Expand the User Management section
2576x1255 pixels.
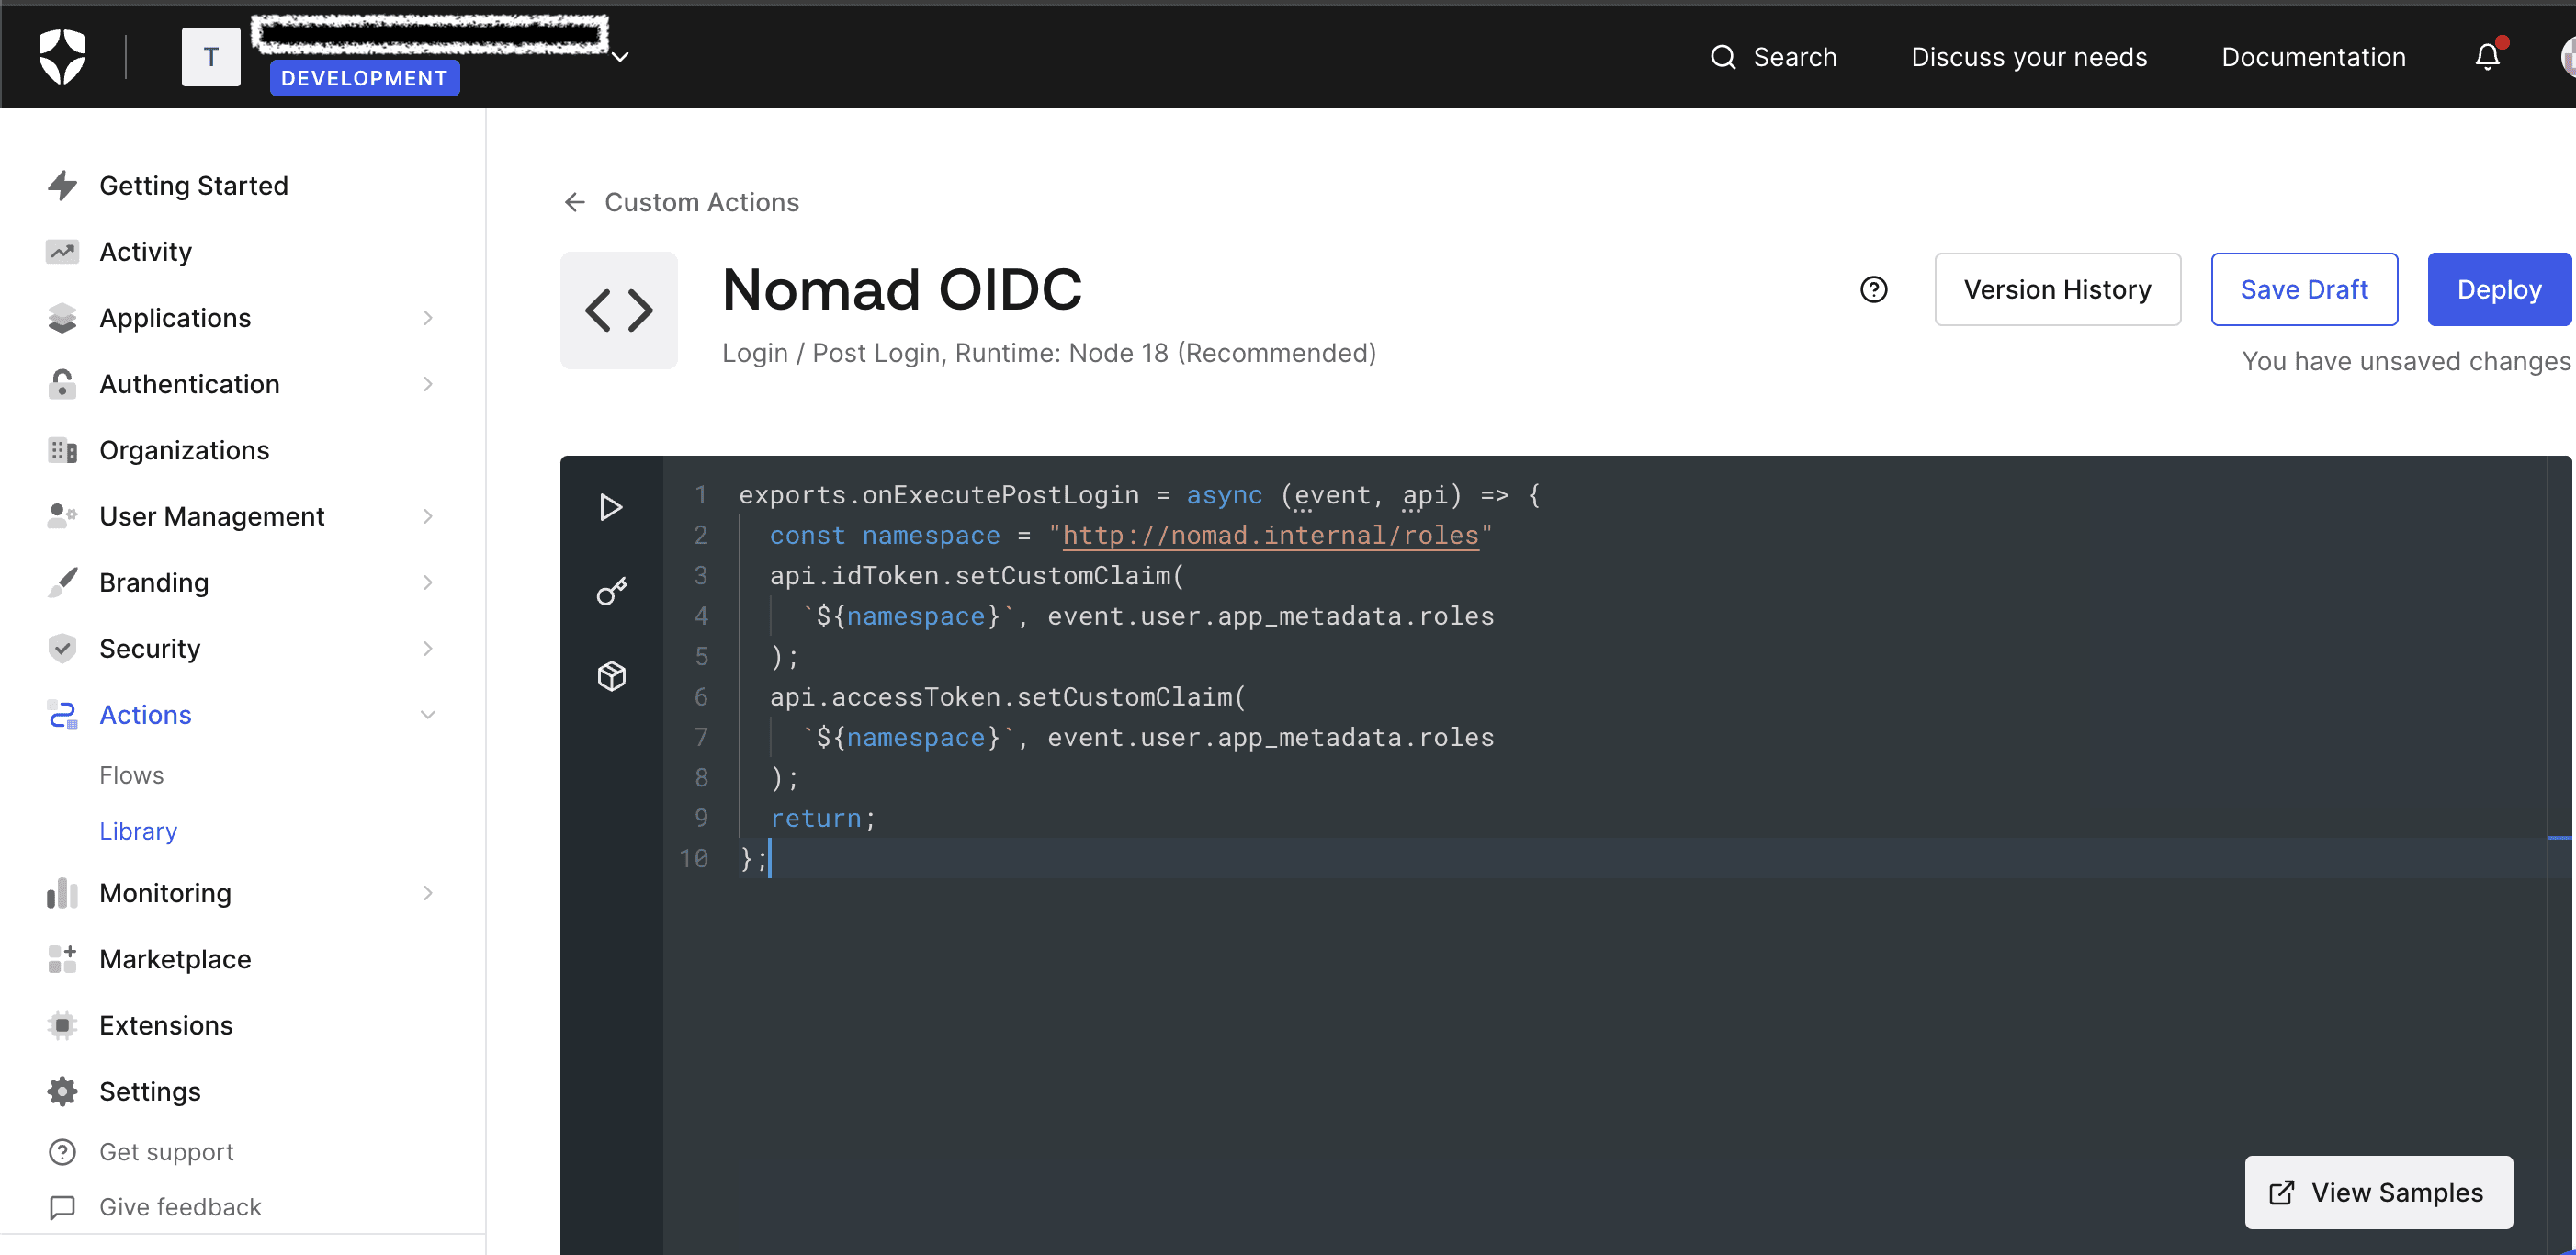point(431,514)
